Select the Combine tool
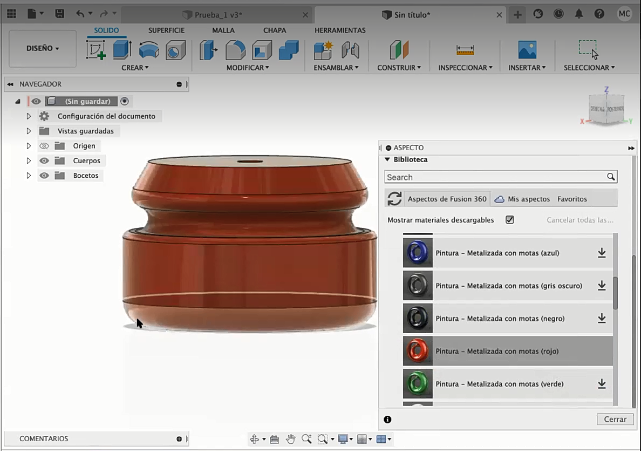The height and width of the screenshot is (451, 641). point(289,50)
